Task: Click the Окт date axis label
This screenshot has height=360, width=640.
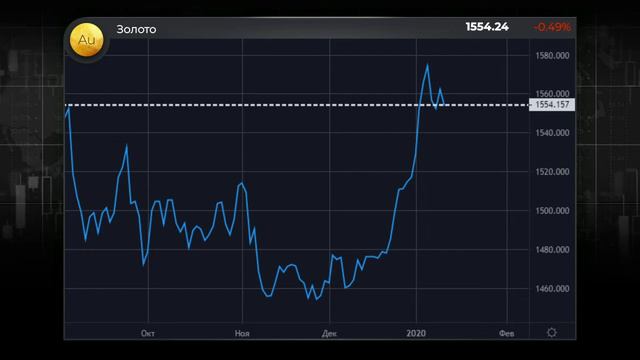Action: pyautogui.click(x=148, y=333)
